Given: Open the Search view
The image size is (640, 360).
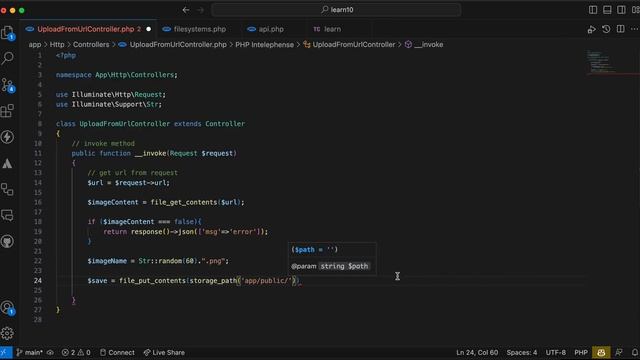Looking at the screenshot, I should coord(8,58).
